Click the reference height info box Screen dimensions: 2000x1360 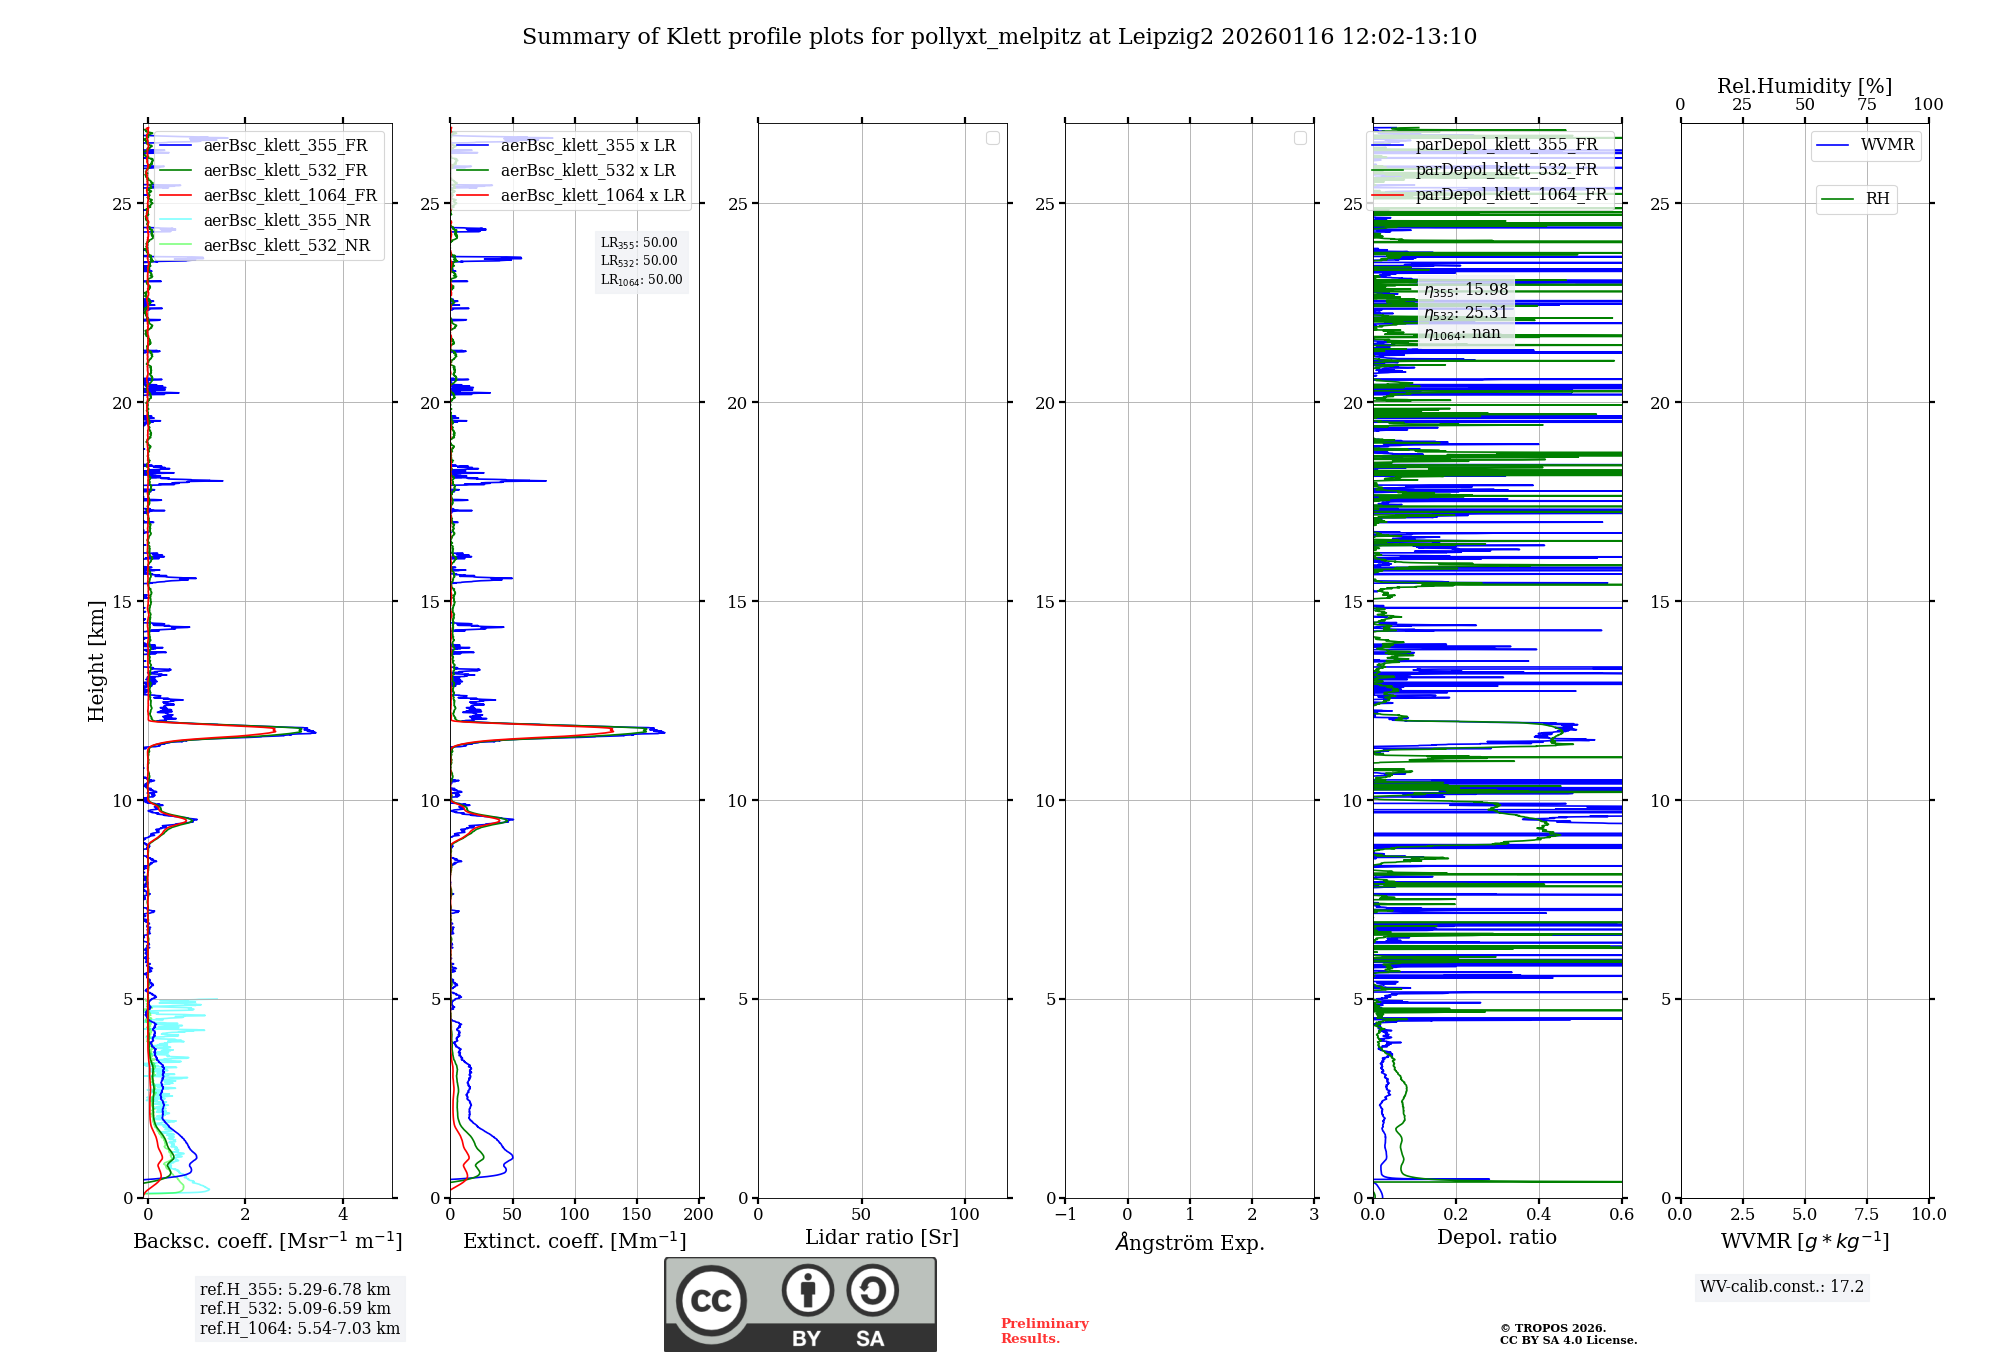tap(299, 1309)
